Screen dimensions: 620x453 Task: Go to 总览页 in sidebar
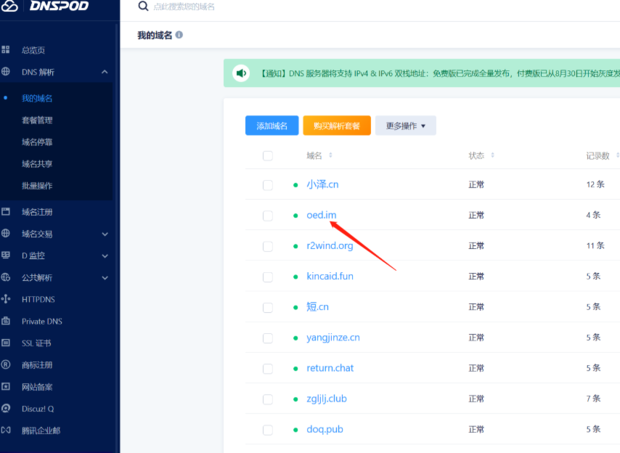33,50
